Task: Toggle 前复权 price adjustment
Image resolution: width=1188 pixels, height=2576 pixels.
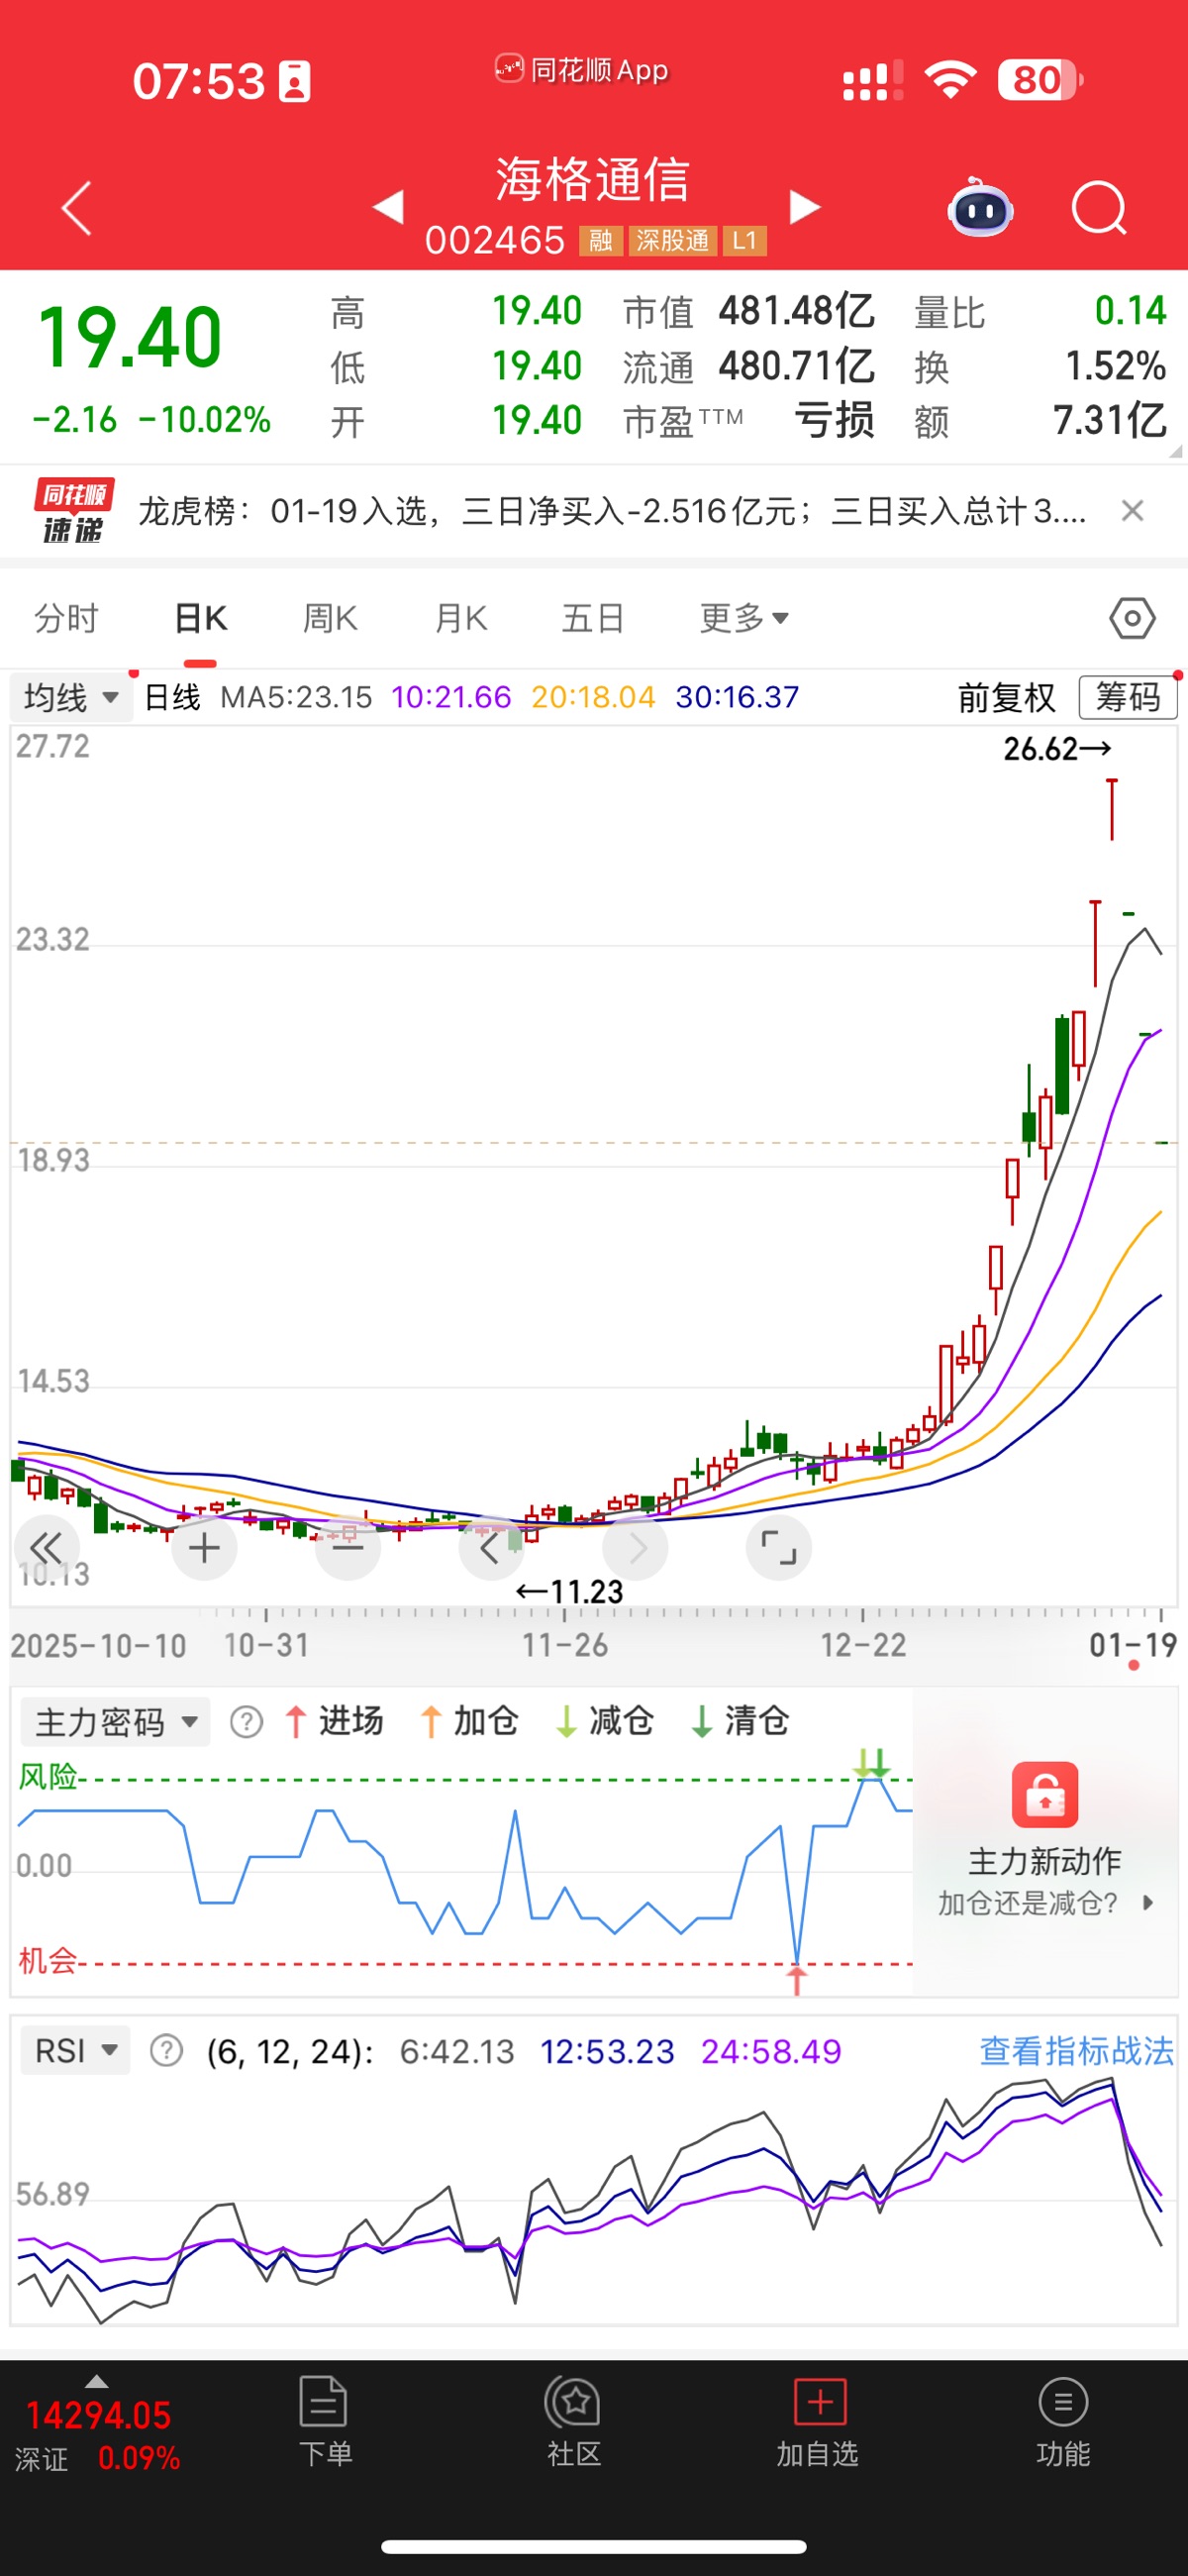Action: pyautogui.click(x=1006, y=697)
